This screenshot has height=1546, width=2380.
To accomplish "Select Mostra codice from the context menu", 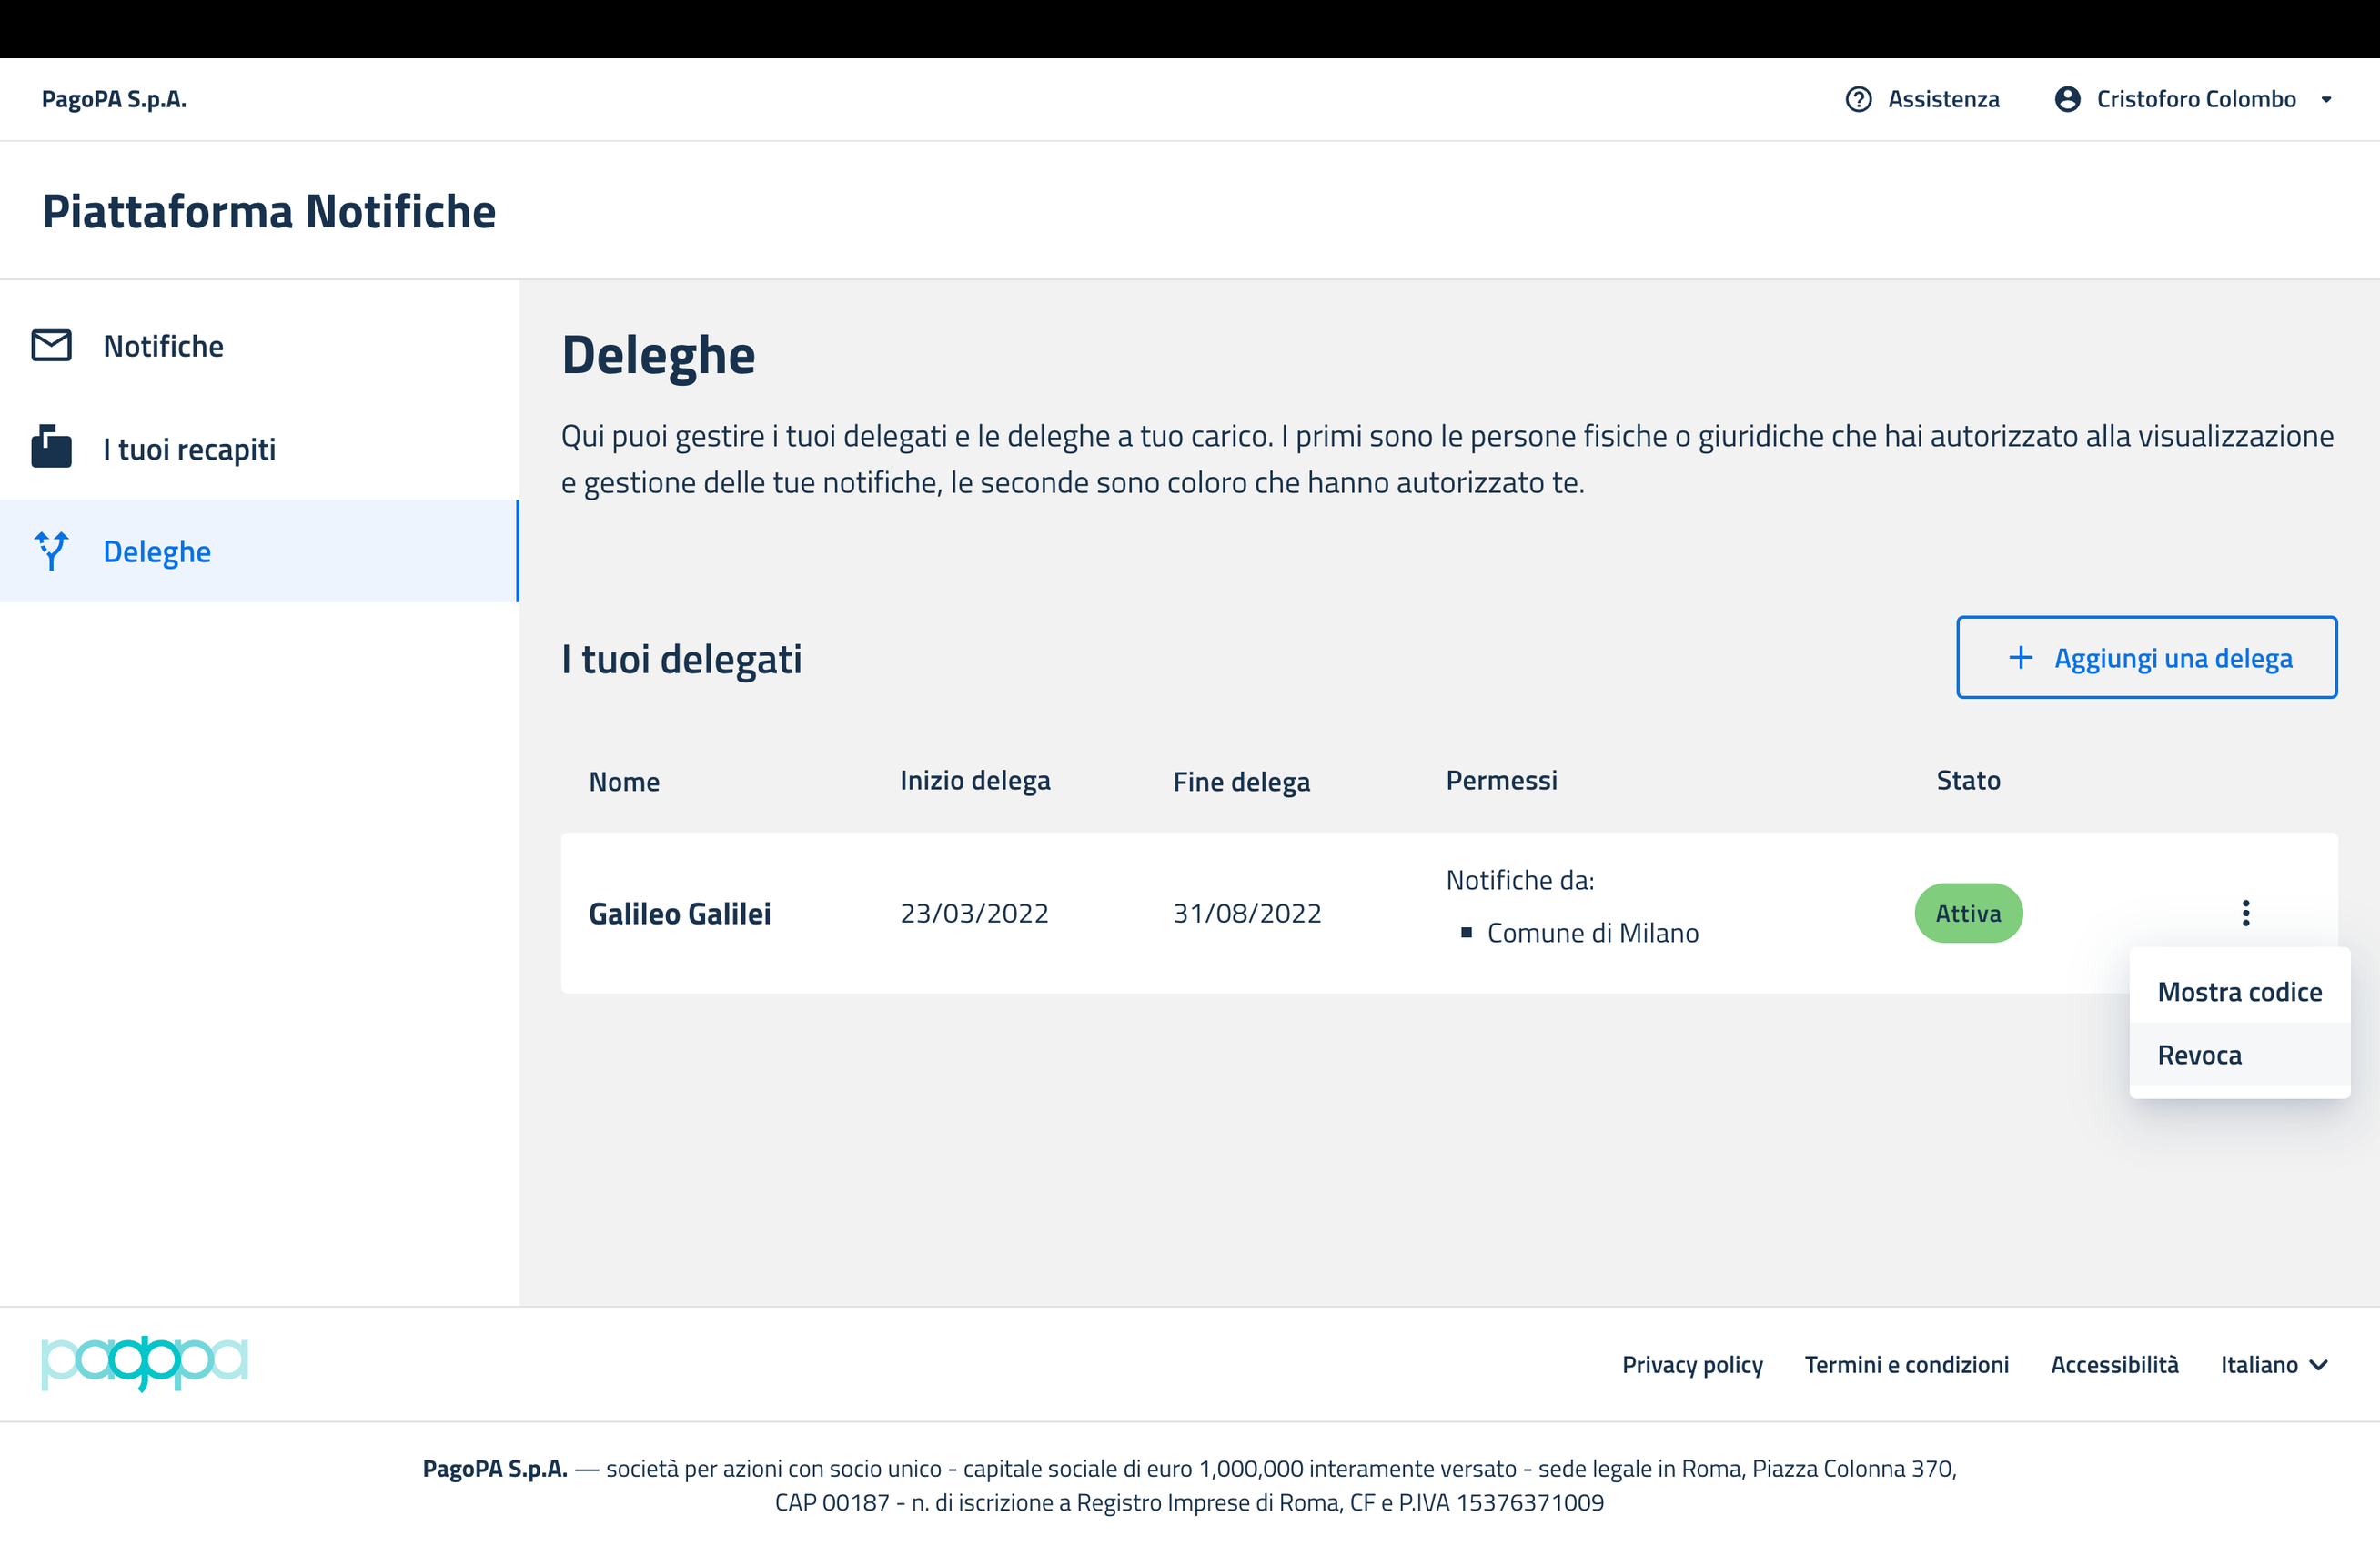I will (x=2239, y=992).
